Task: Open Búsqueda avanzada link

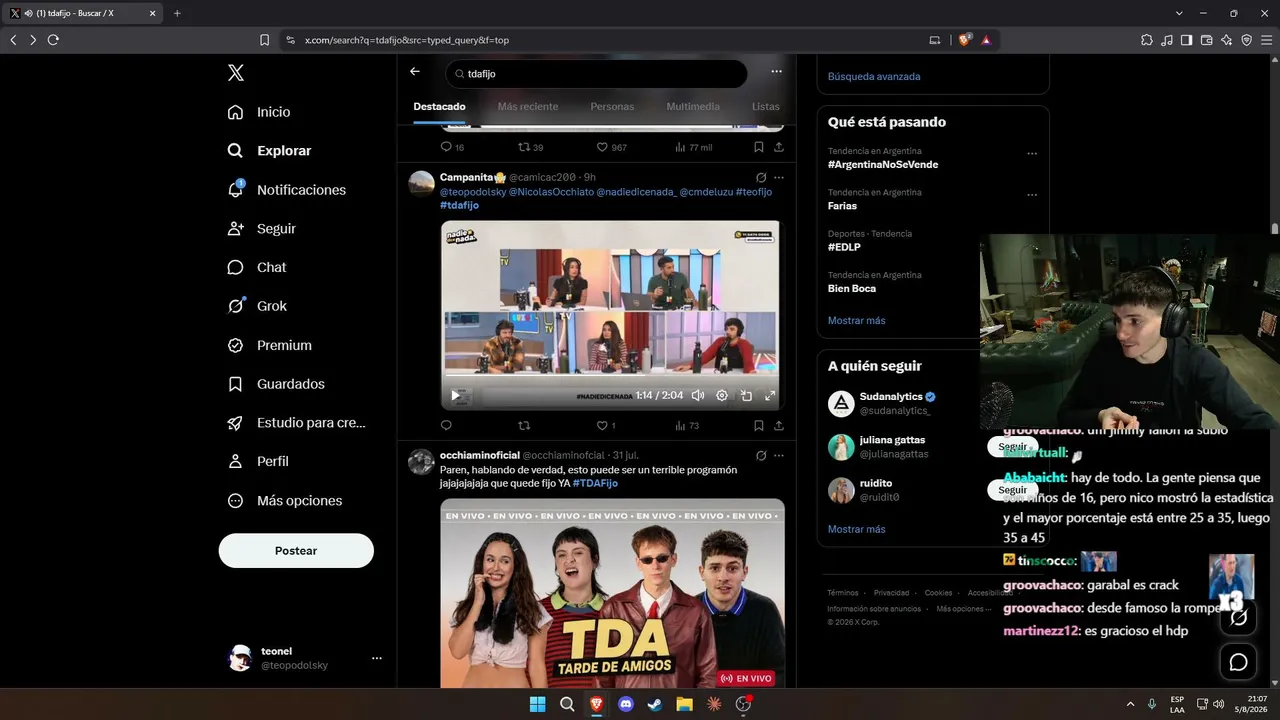Action: (874, 76)
